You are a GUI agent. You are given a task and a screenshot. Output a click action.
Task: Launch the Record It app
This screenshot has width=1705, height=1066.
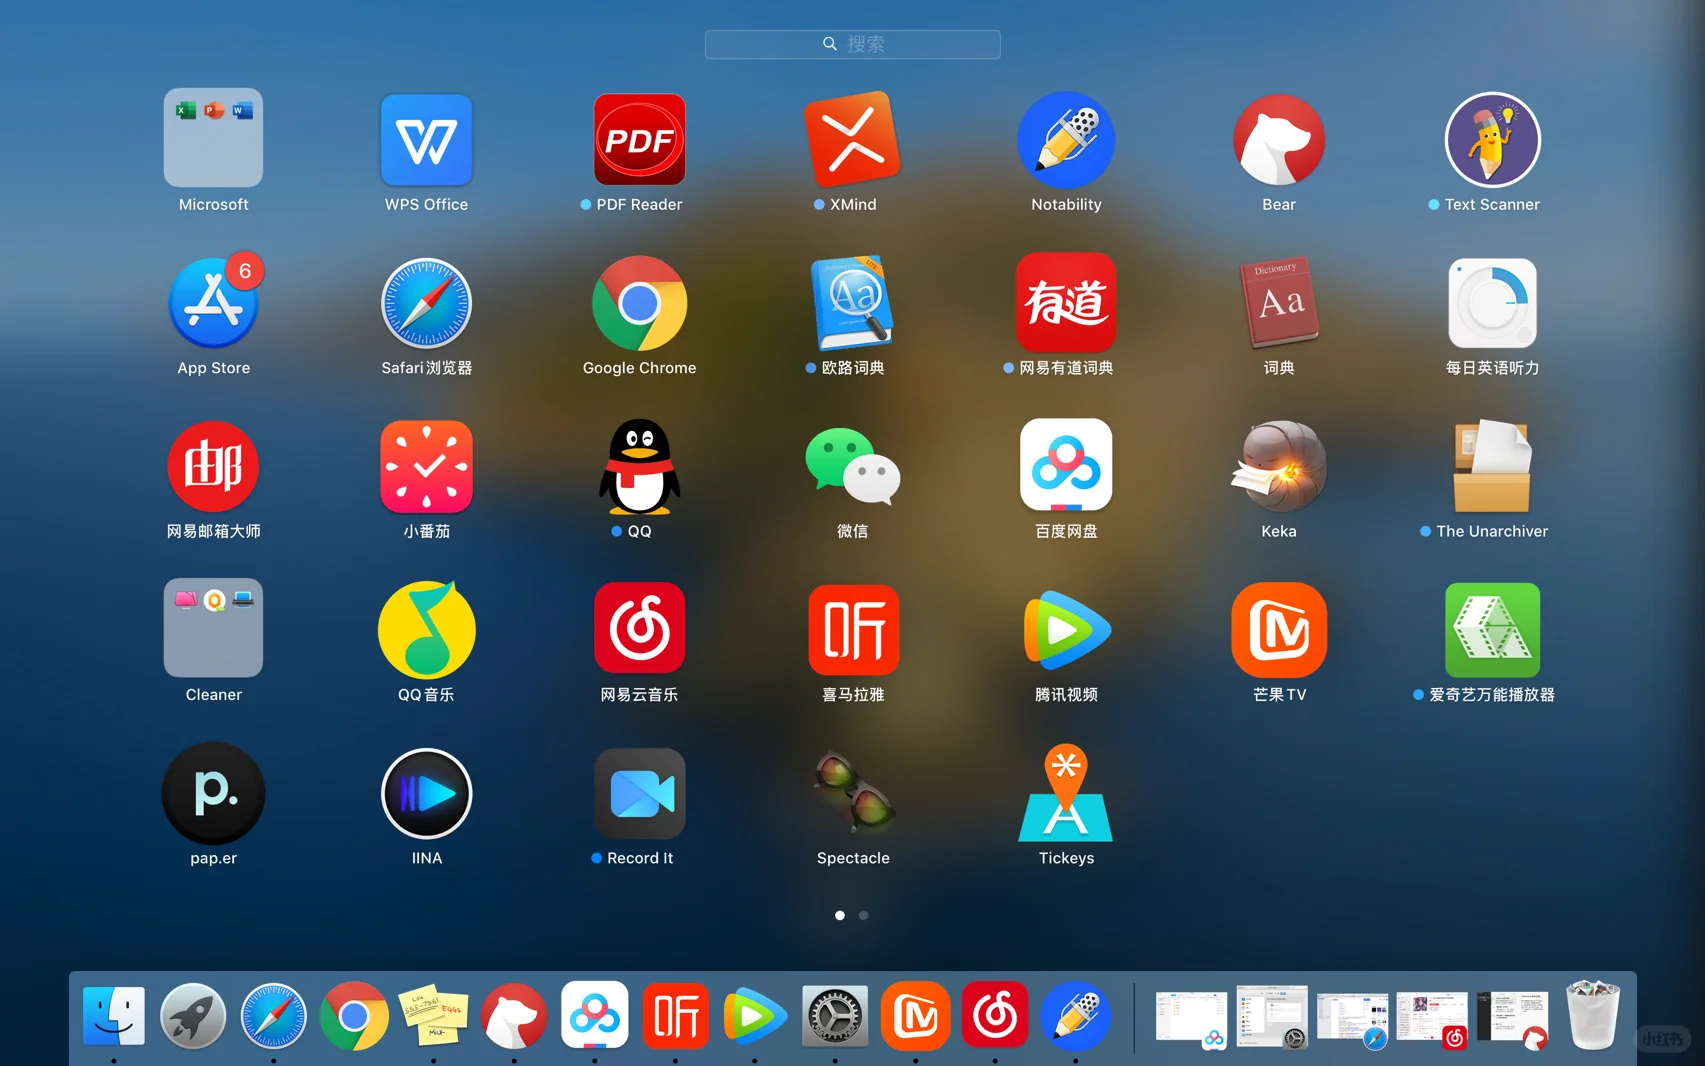tap(639, 793)
